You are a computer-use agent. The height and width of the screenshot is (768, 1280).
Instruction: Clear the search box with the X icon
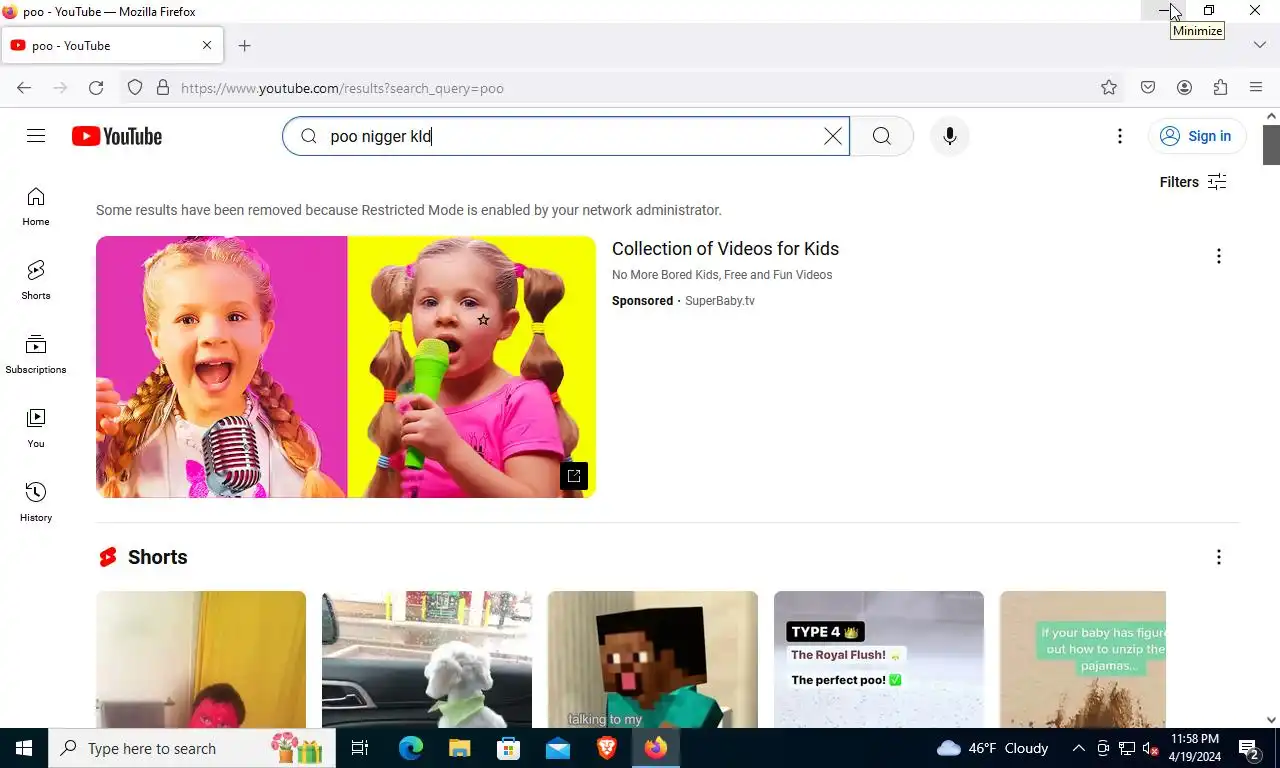tap(832, 136)
